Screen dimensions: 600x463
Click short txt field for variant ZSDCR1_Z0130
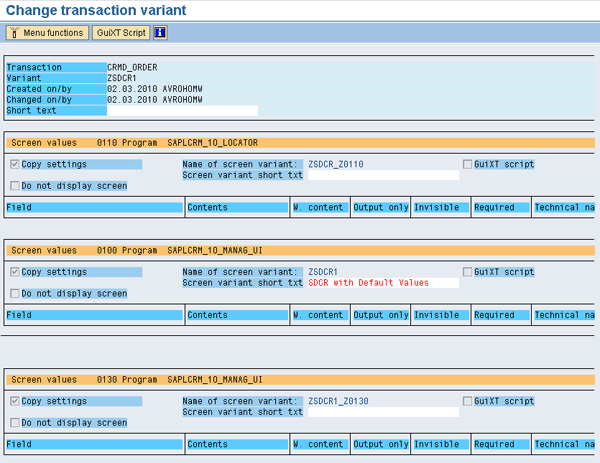click(382, 412)
